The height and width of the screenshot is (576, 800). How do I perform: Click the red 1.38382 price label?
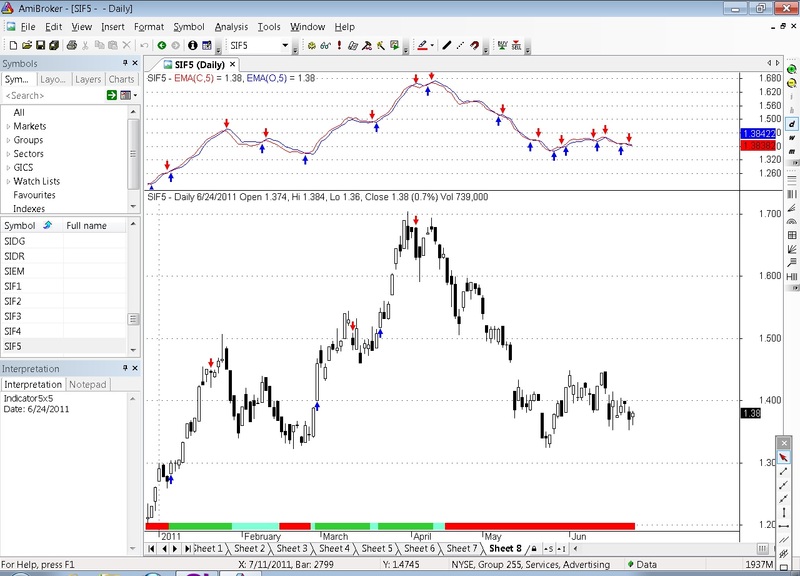pyautogui.click(x=760, y=146)
